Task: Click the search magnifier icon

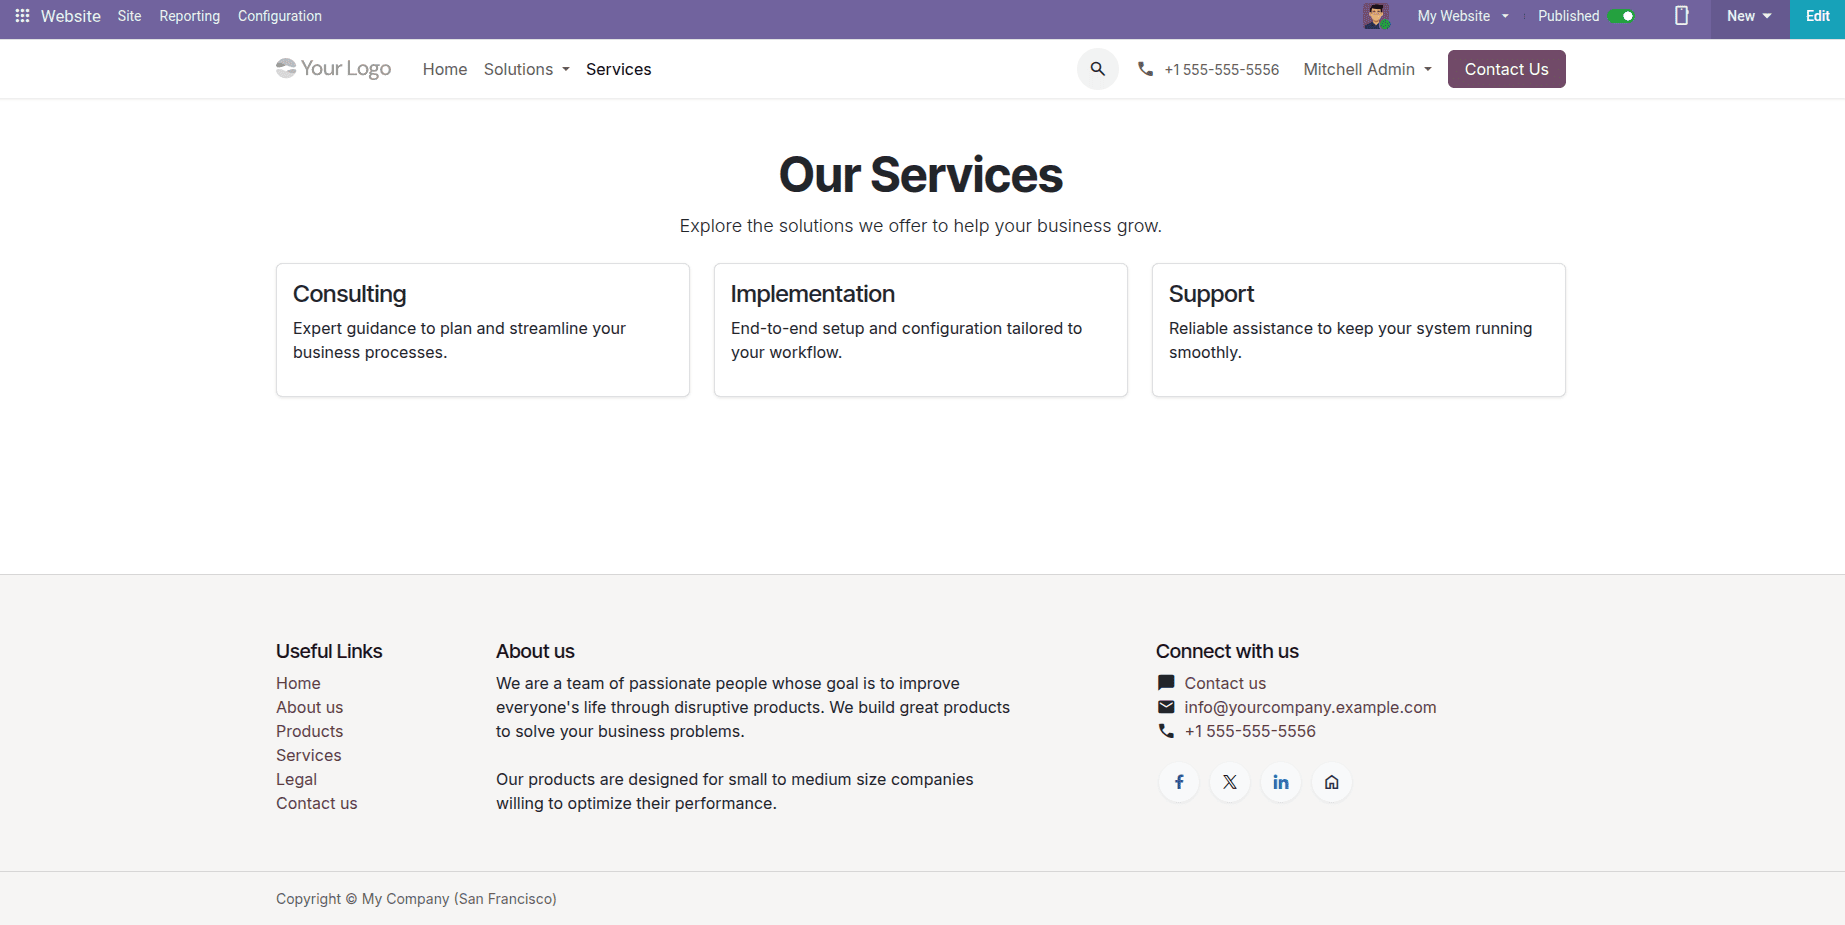Action: (x=1098, y=69)
